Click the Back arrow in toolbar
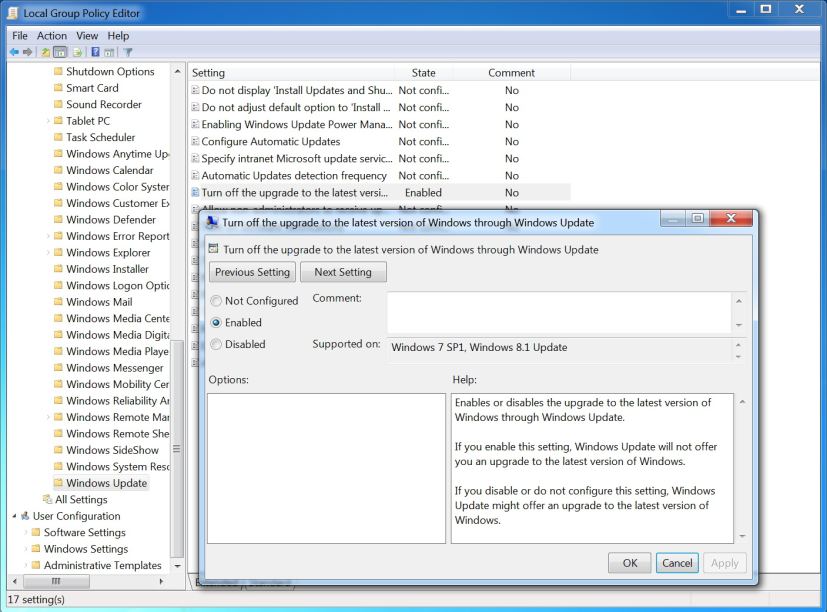This screenshot has height=612, width=827. [x=14, y=52]
